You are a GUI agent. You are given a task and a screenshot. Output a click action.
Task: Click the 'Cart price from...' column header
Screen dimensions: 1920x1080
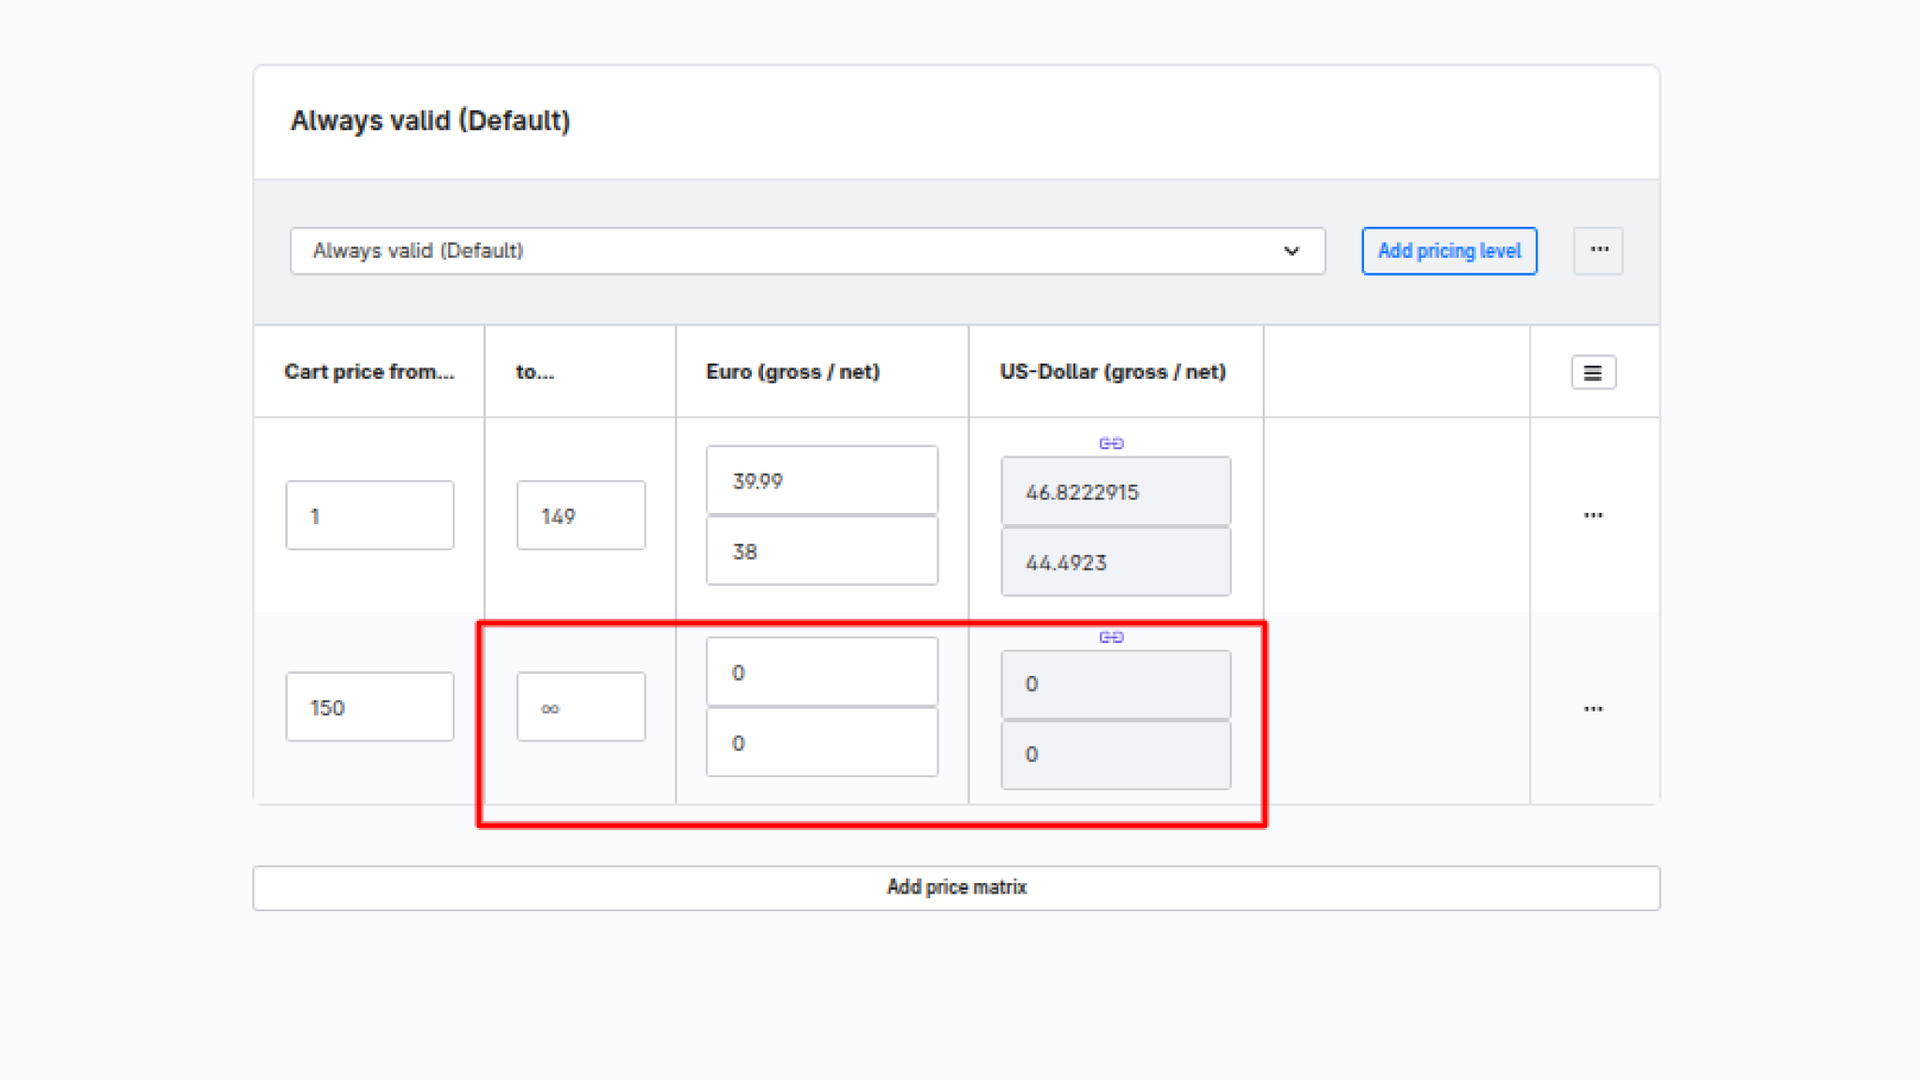tap(369, 372)
